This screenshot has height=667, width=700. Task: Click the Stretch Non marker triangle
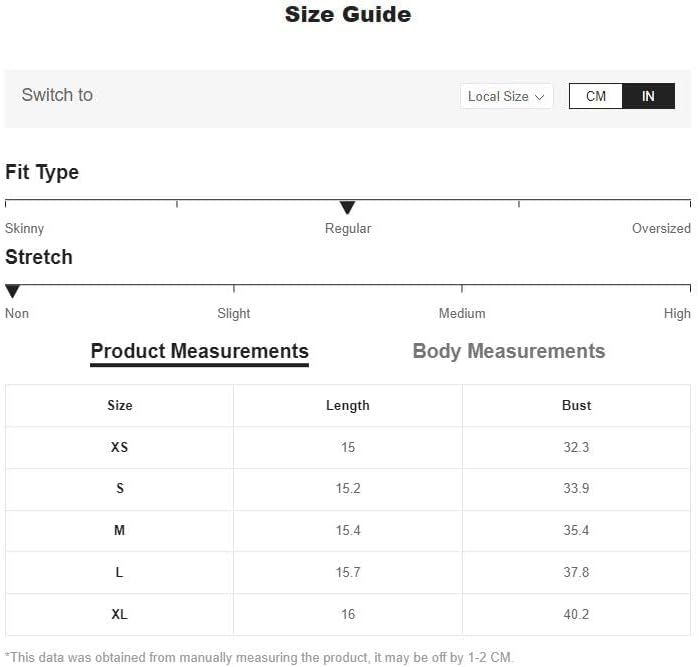pyautogui.click(x=12, y=292)
